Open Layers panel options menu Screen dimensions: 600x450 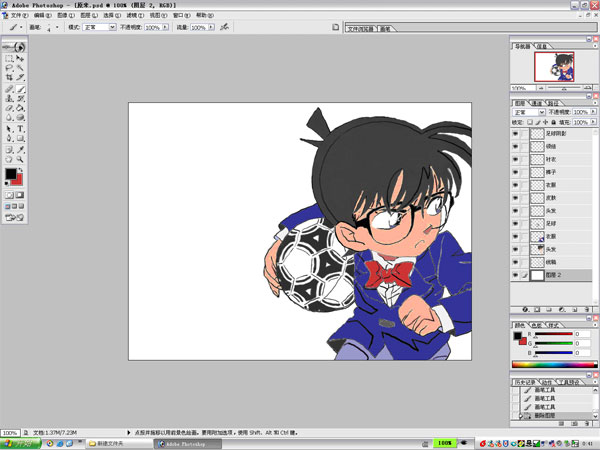click(x=595, y=103)
